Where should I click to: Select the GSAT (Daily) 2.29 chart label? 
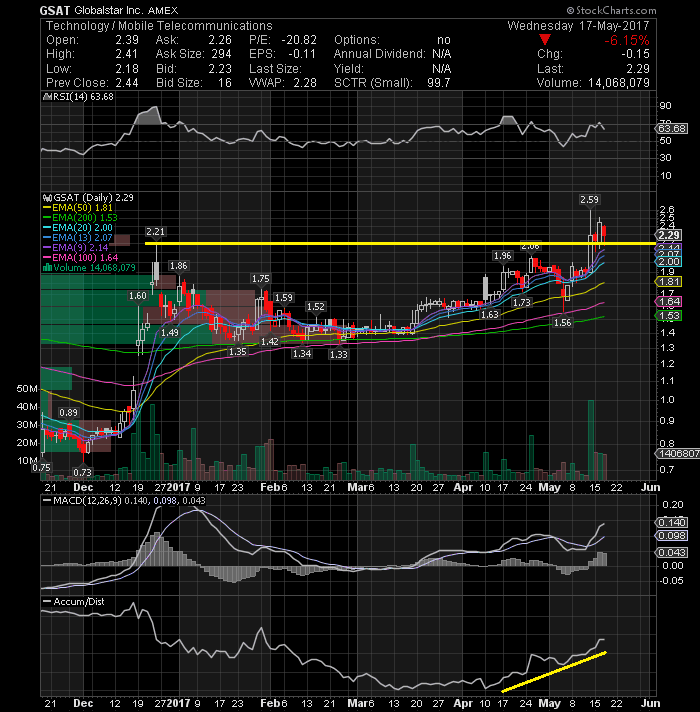click(x=94, y=198)
